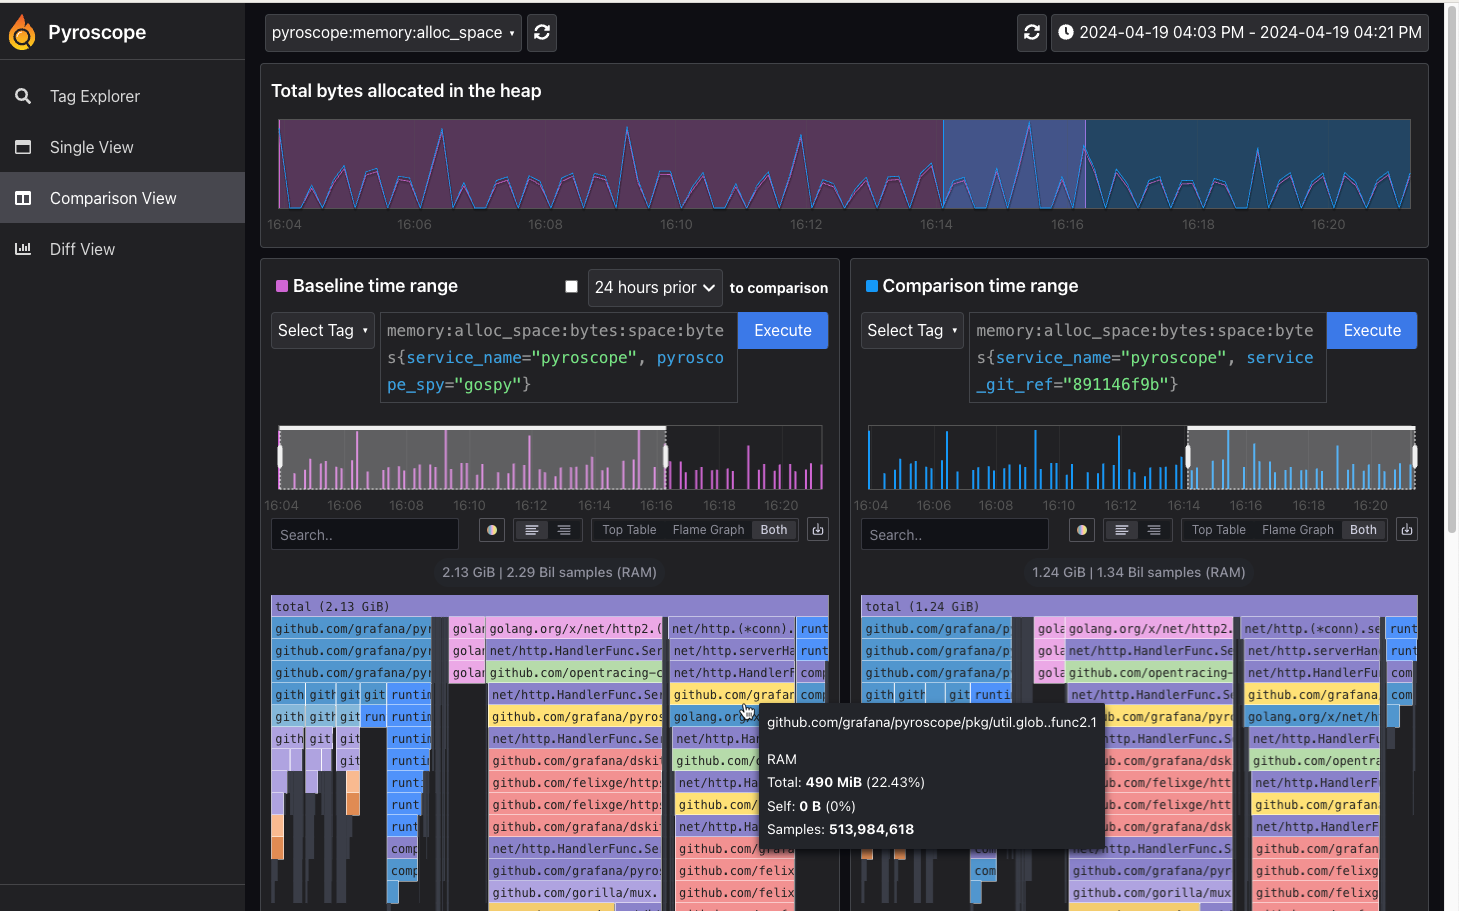Switch to Single View
The width and height of the screenshot is (1459, 911).
tap(90, 147)
